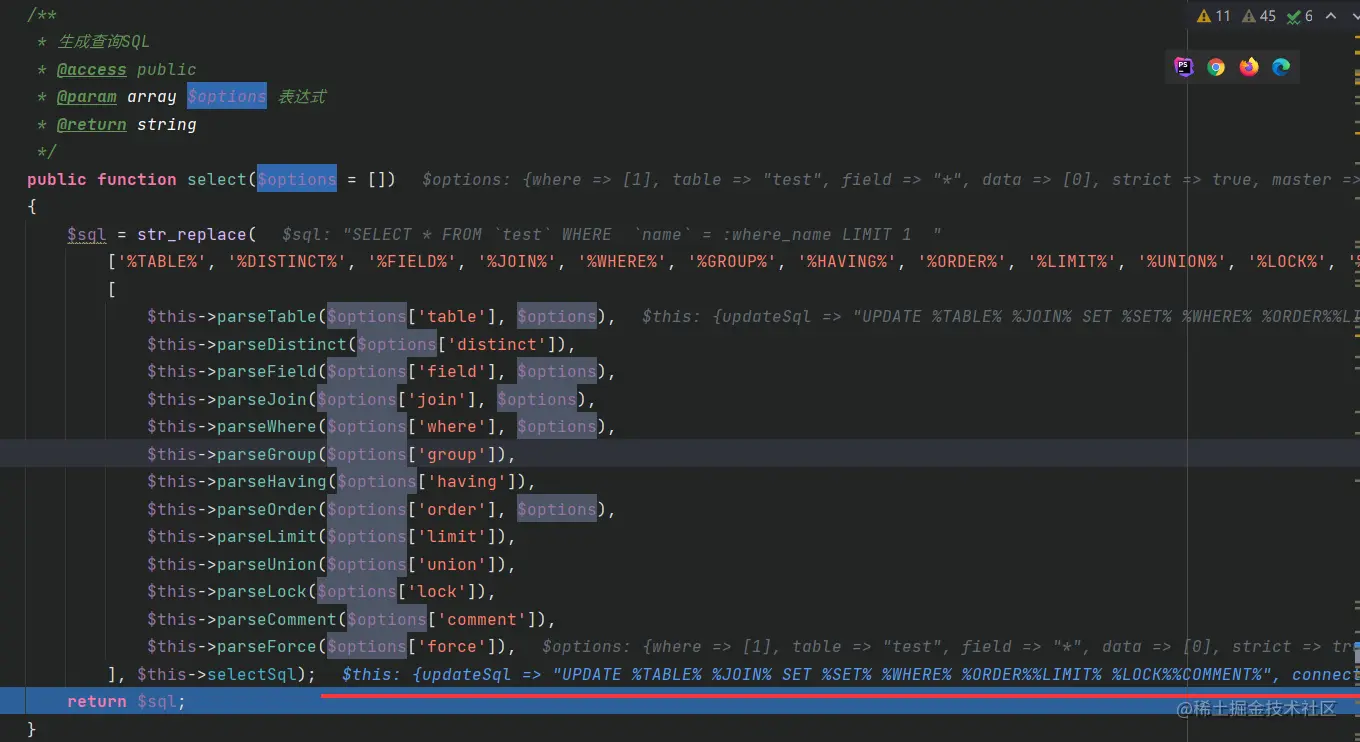
Task: Click the green typos indicator showing 6
Action: [1300, 16]
